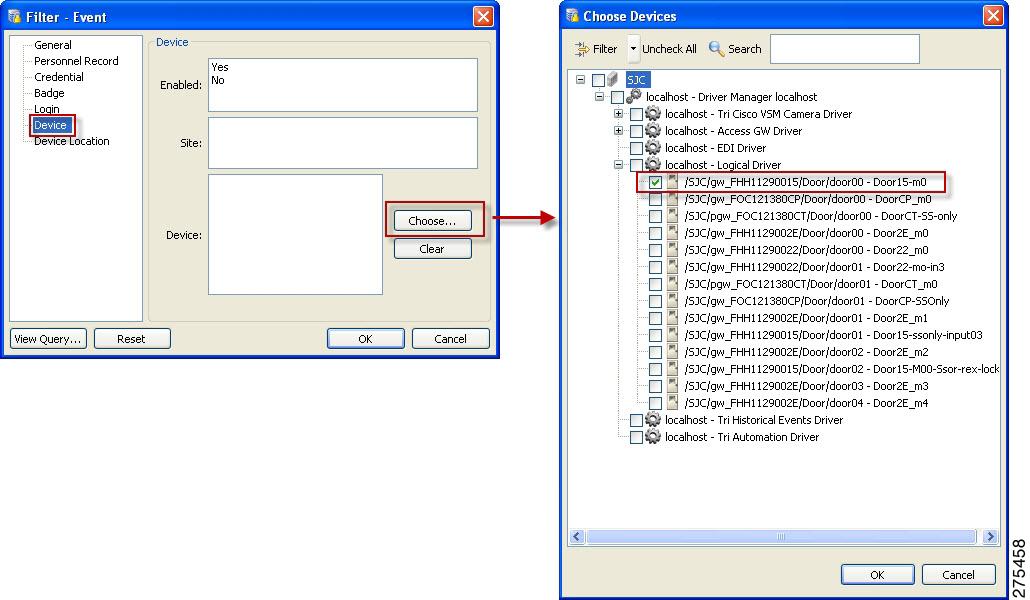Click door icon beside Door2E_m1
This screenshot has height=600, width=1030.
click(672, 319)
